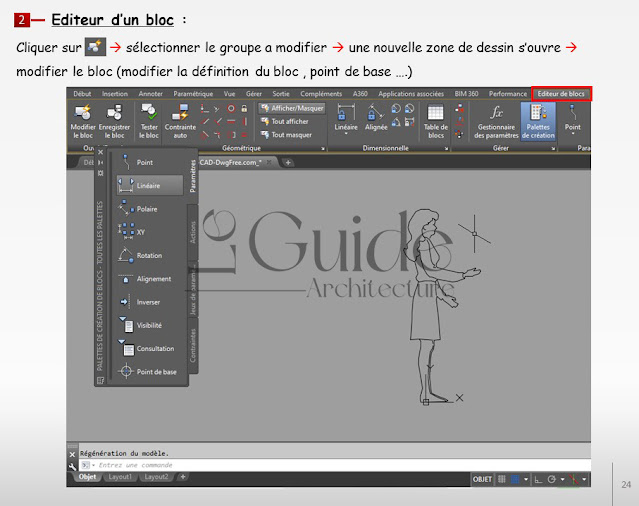Screen dimensions: 639x506
Task: Click the OBJET model space button
Action: 482,480
